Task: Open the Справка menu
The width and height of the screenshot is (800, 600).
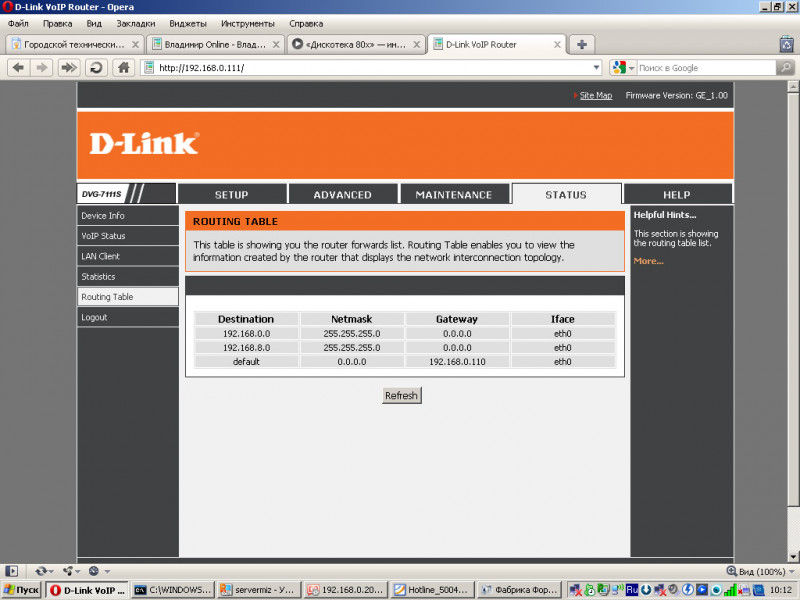Action: (306, 23)
